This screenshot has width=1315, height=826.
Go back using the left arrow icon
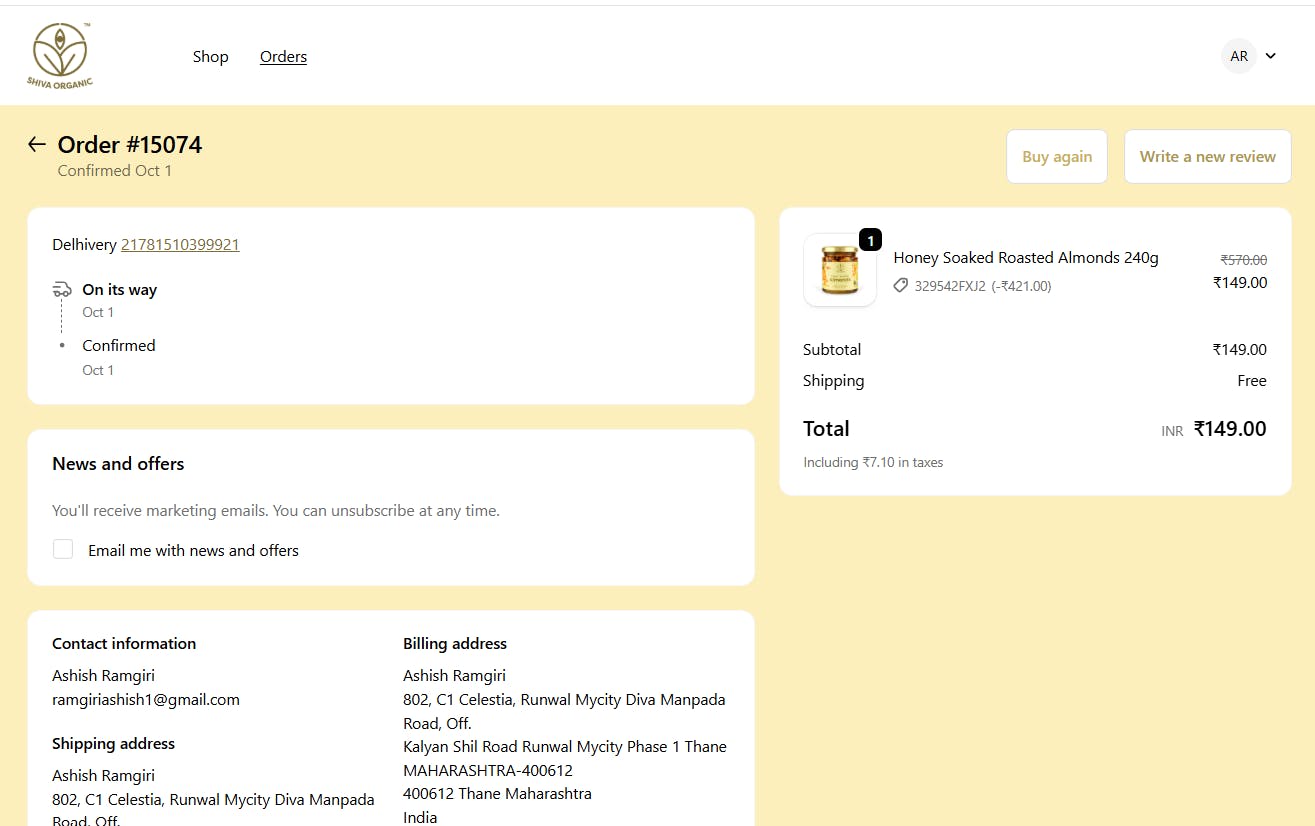click(37, 144)
